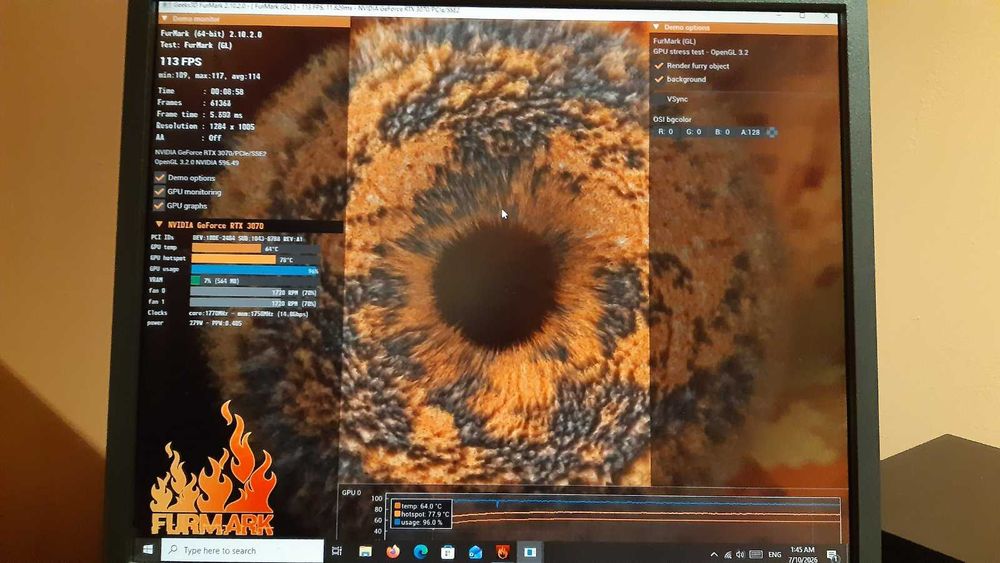Collapse the NVIDIA GeForce RTX 3070 section

[159, 225]
